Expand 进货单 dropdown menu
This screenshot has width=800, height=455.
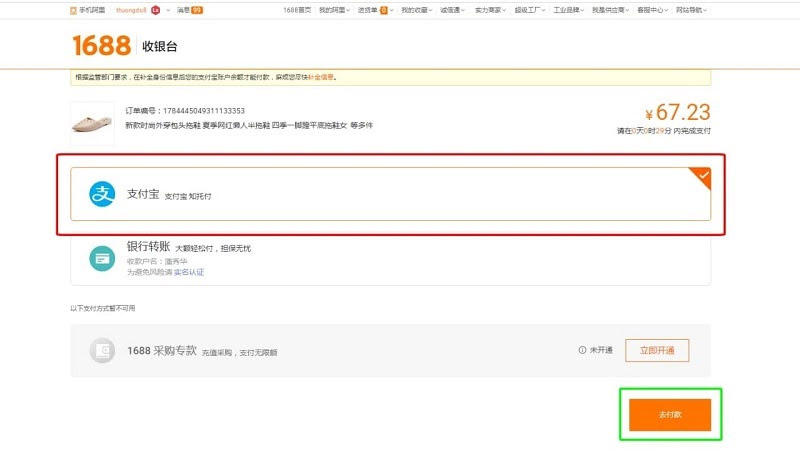(x=376, y=10)
